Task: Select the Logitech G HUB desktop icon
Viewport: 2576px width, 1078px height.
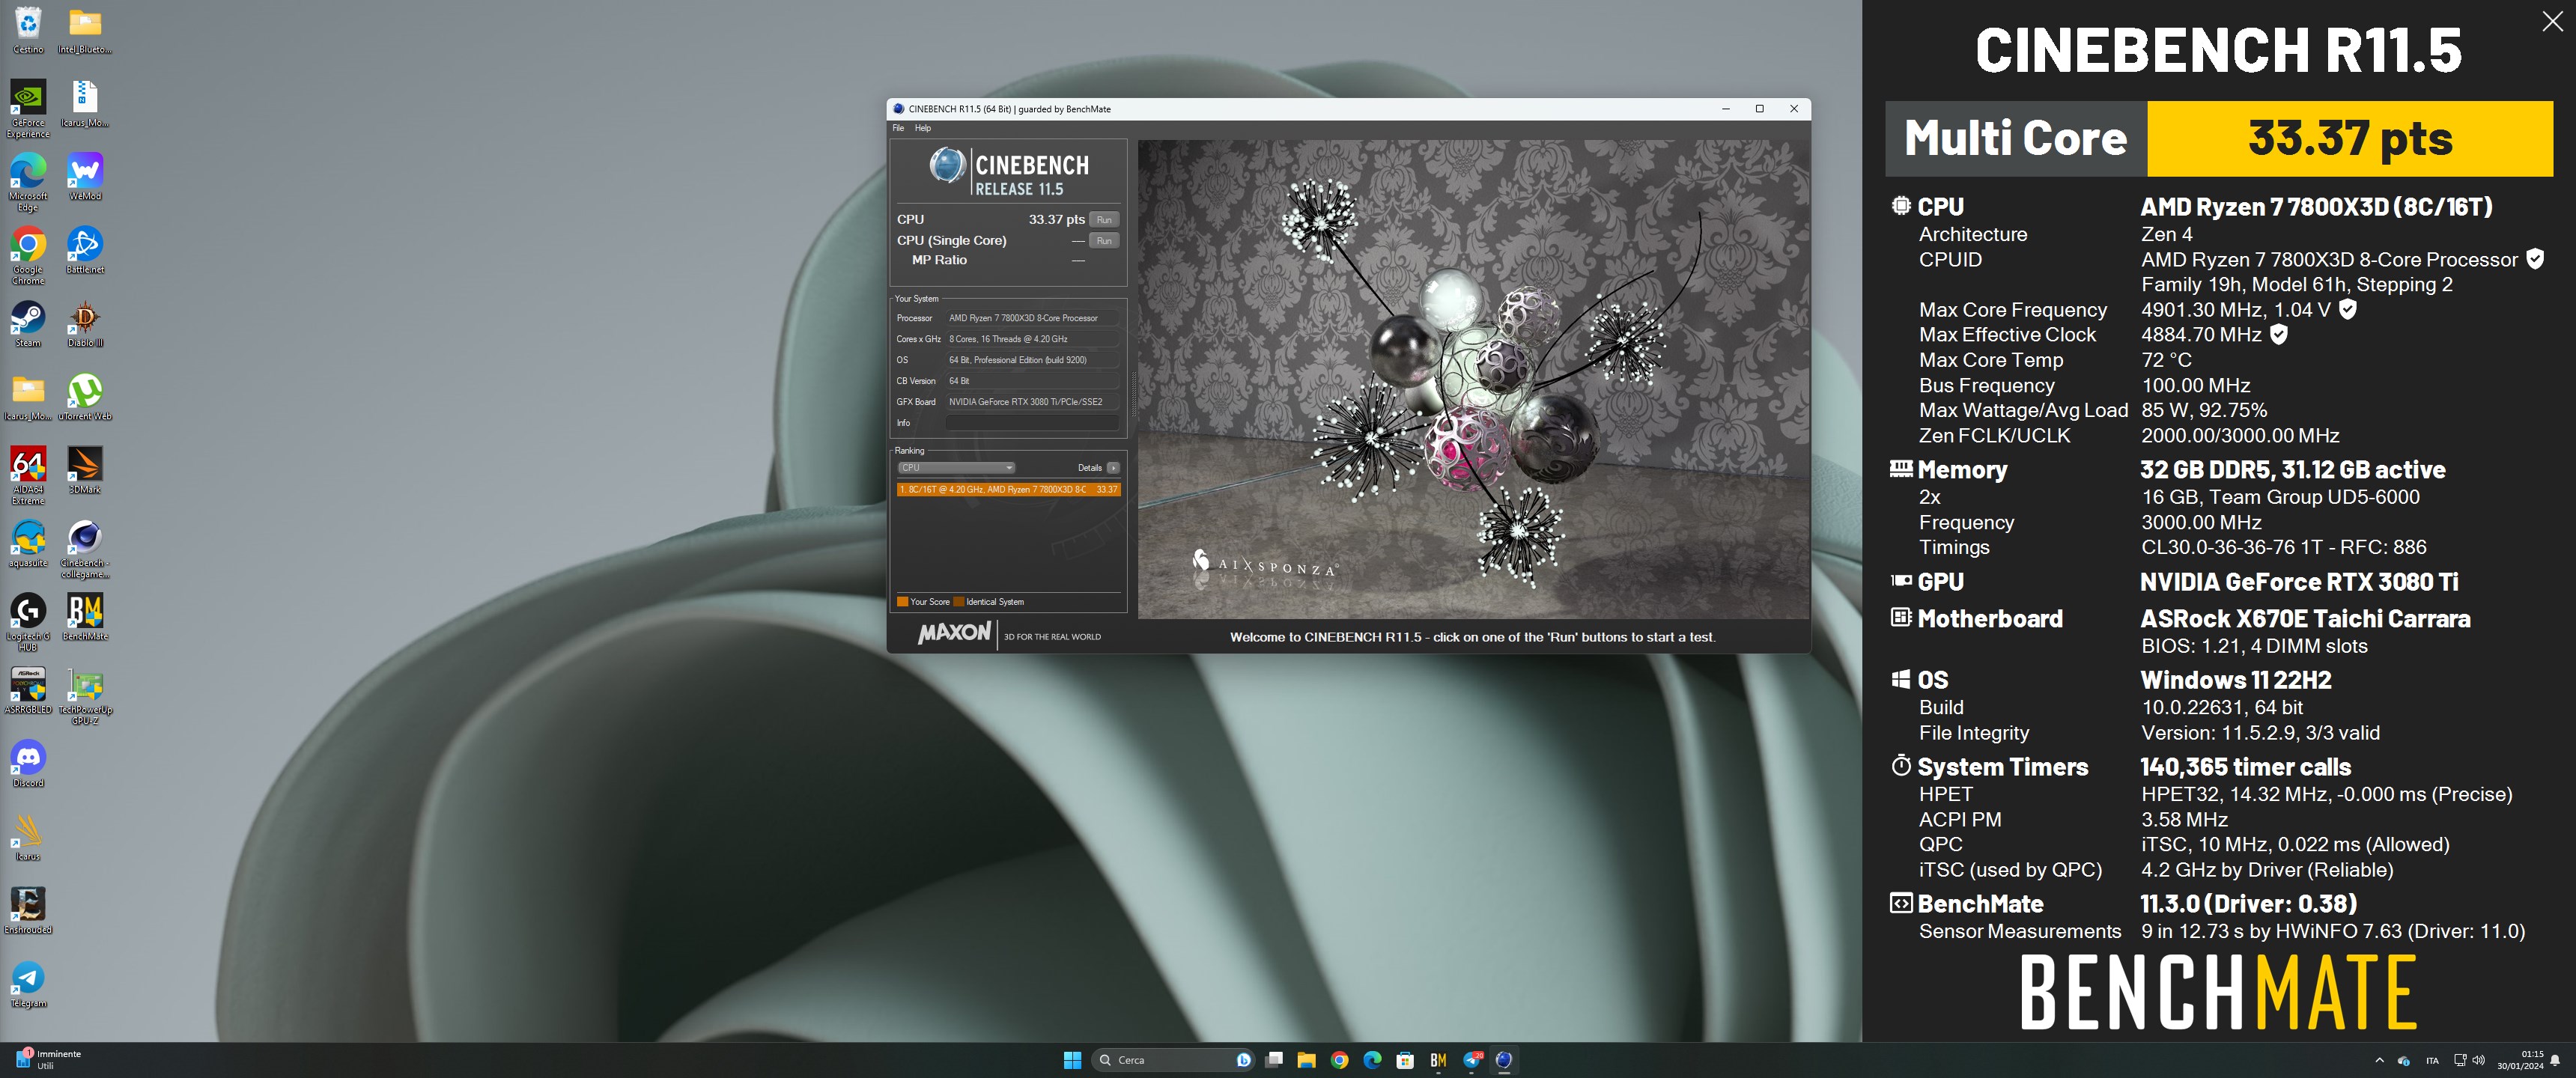Action: pos(28,622)
